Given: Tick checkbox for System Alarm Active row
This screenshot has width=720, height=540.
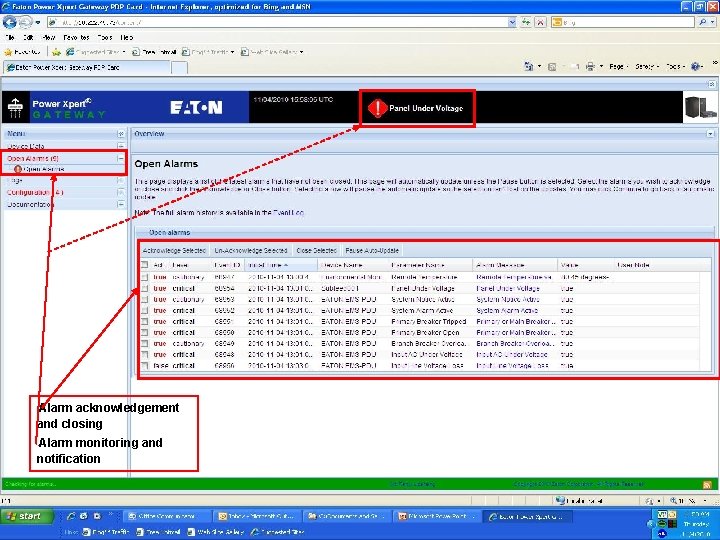Looking at the screenshot, I should [145, 310].
